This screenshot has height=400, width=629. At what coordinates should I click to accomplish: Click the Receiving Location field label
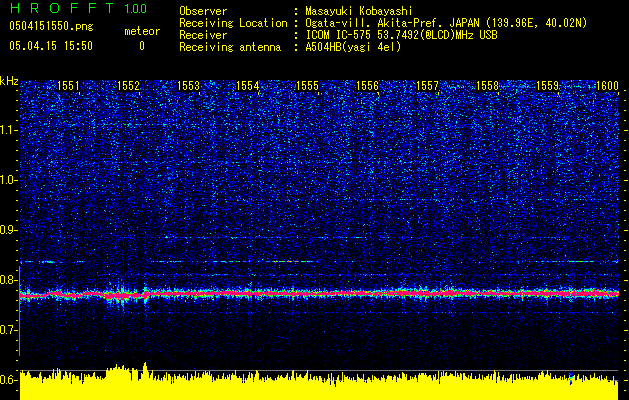pos(233,23)
